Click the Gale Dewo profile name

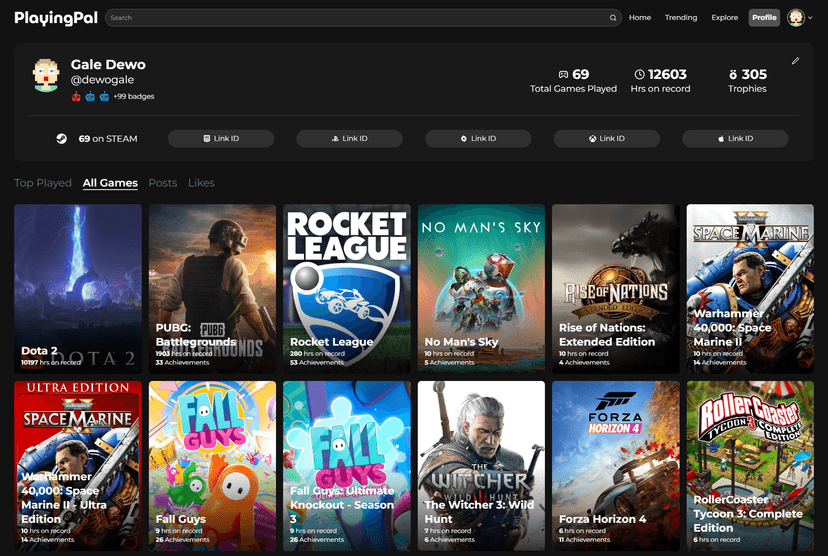(108, 64)
